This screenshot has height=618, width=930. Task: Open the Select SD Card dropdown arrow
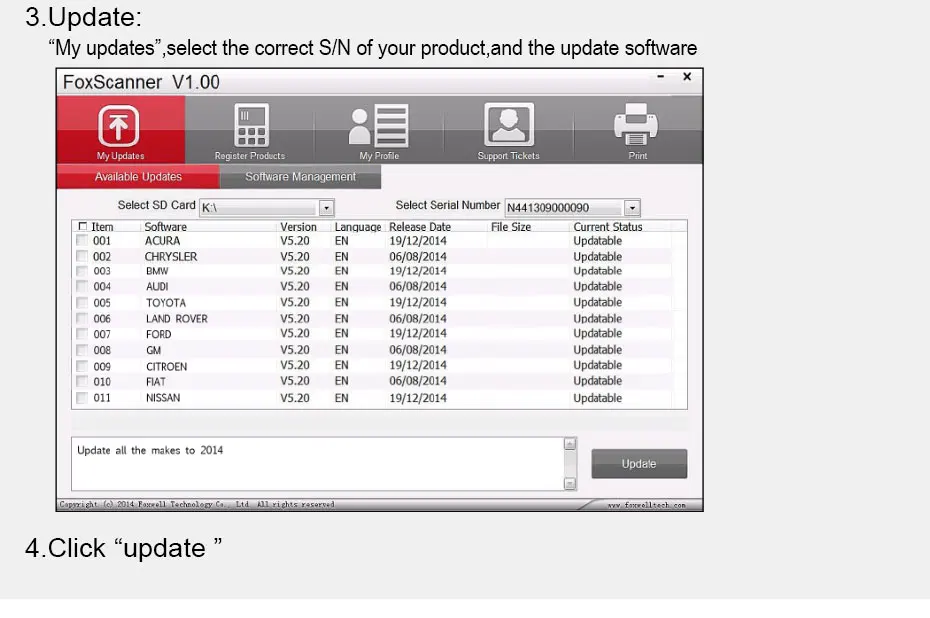(x=326, y=208)
